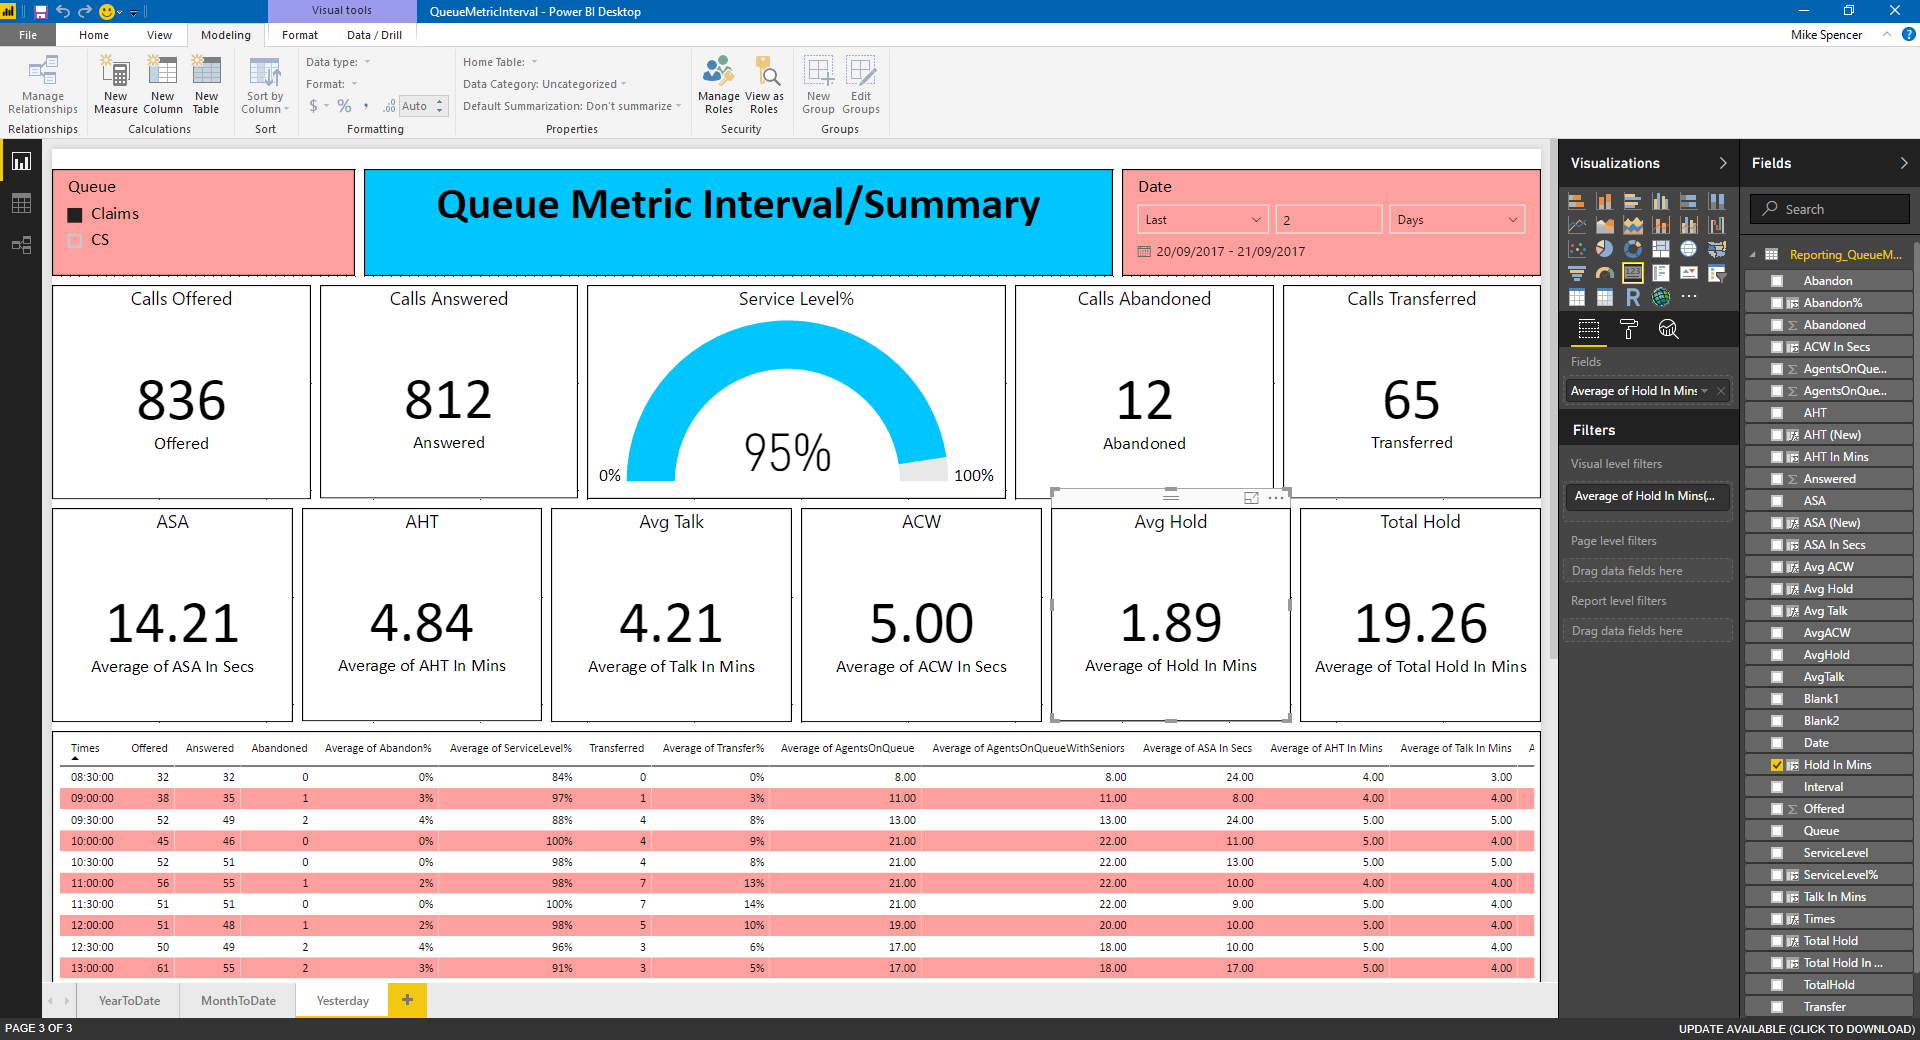Click the smiley feedback icon
The width and height of the screenshot is (1920, 1040).
point(107,11)
